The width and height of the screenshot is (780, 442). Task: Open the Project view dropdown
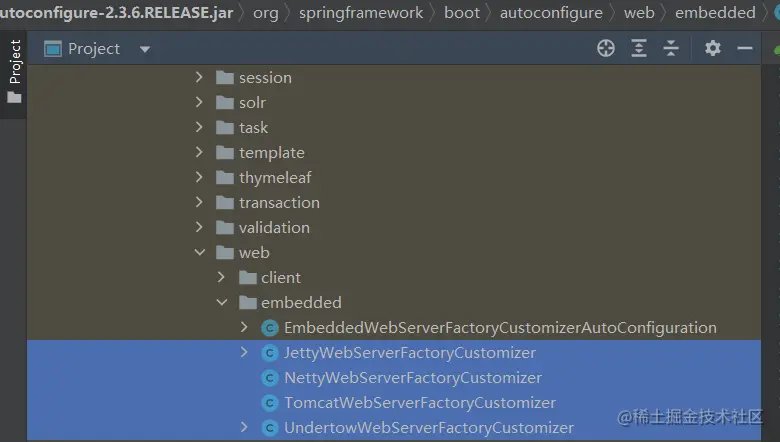145,49
